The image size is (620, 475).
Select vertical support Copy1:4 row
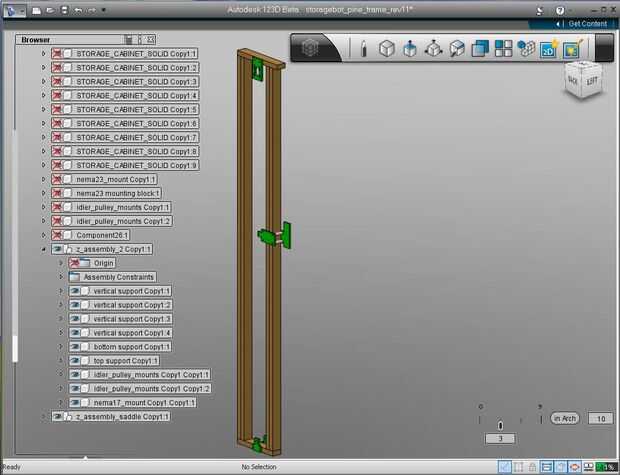(120, 333)
